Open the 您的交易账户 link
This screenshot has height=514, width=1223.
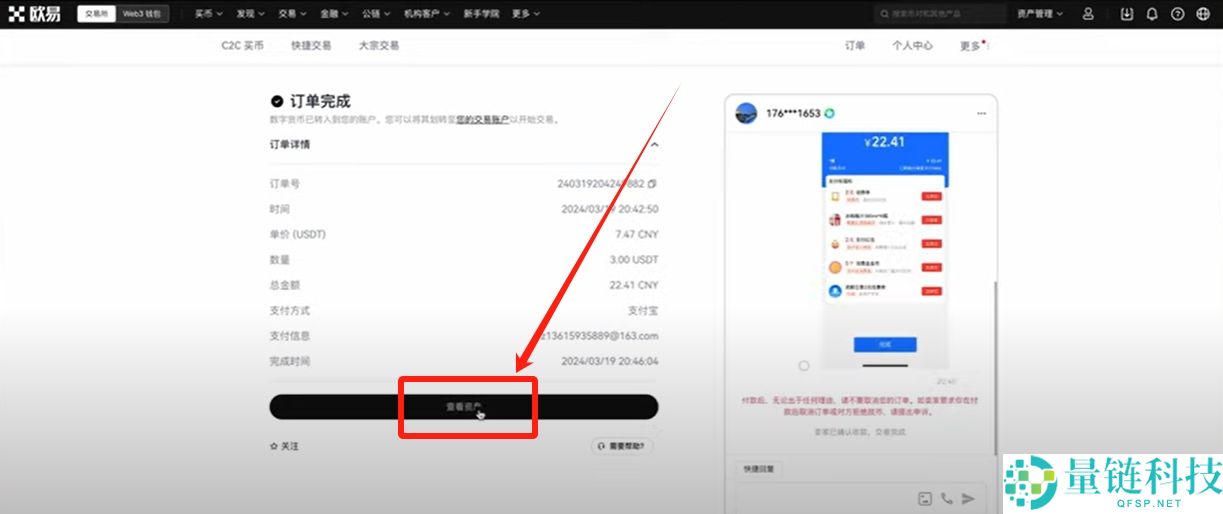[483, 120]
